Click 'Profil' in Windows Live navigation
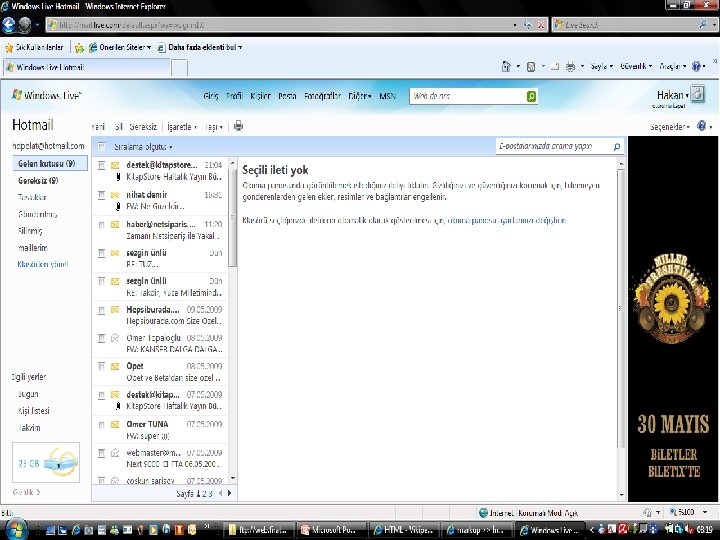 234,96
